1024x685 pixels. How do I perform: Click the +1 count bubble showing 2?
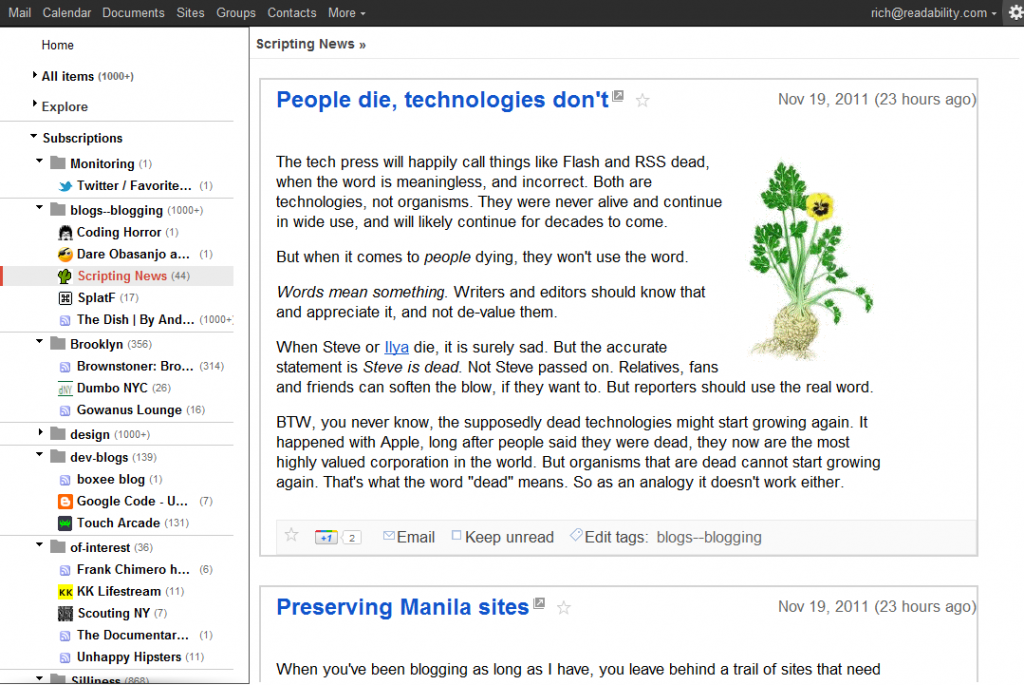tap(351, 538)
